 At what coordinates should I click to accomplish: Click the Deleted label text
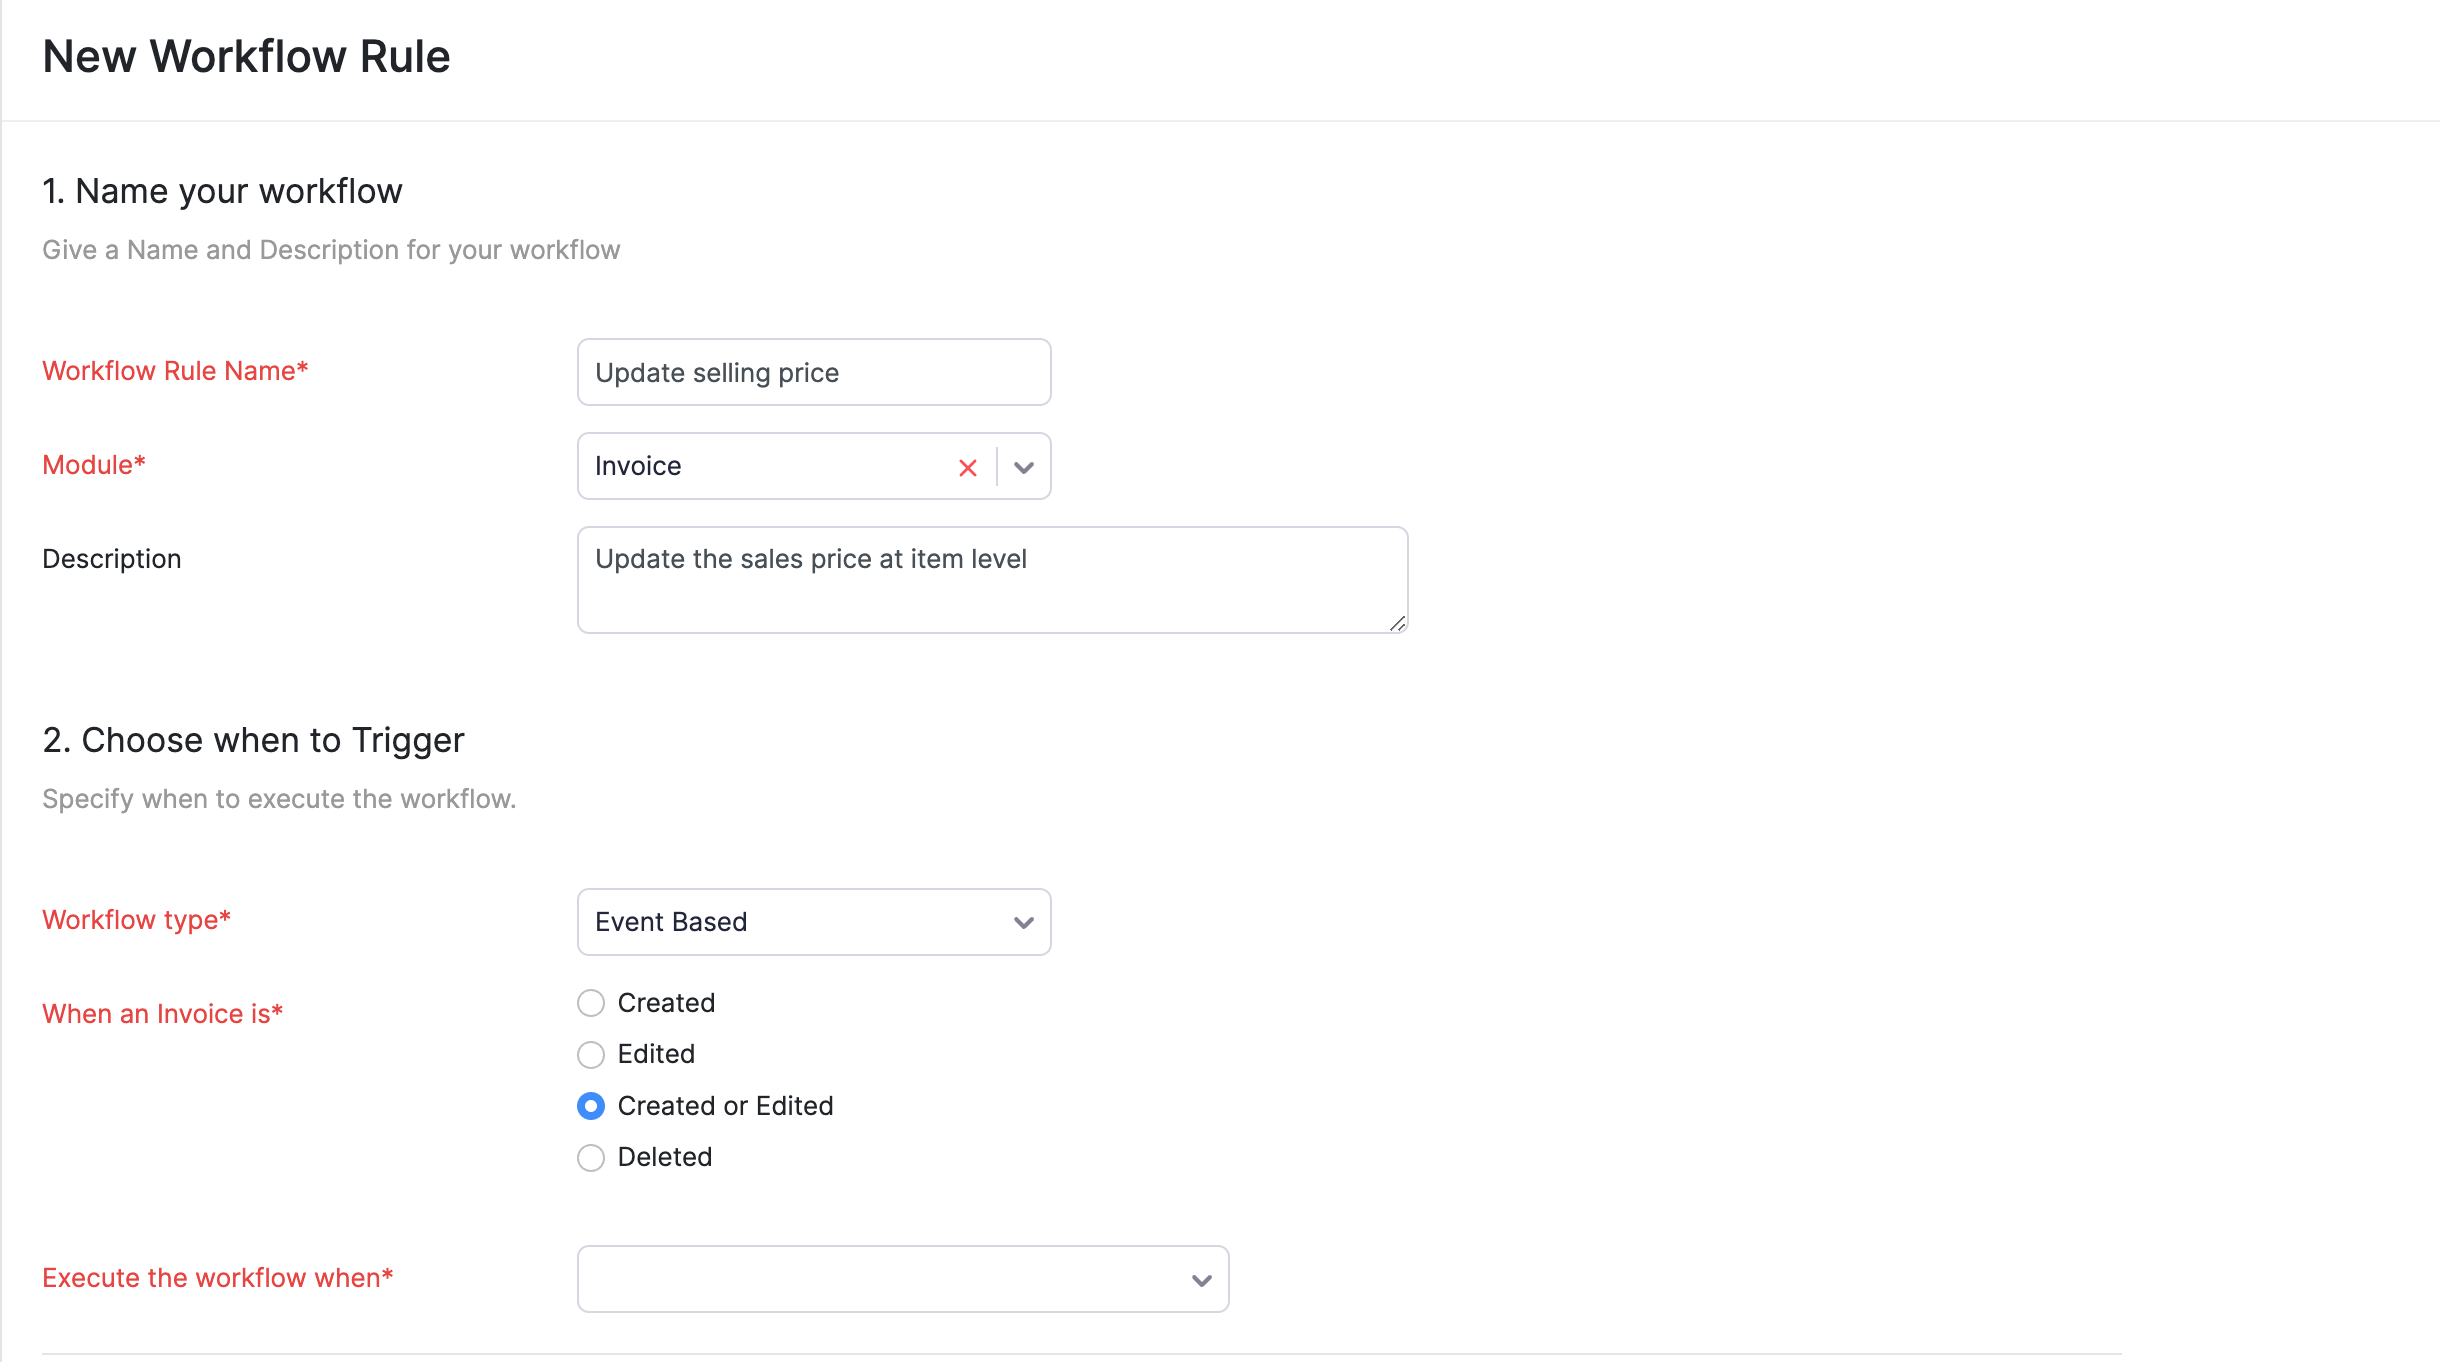664,1157
